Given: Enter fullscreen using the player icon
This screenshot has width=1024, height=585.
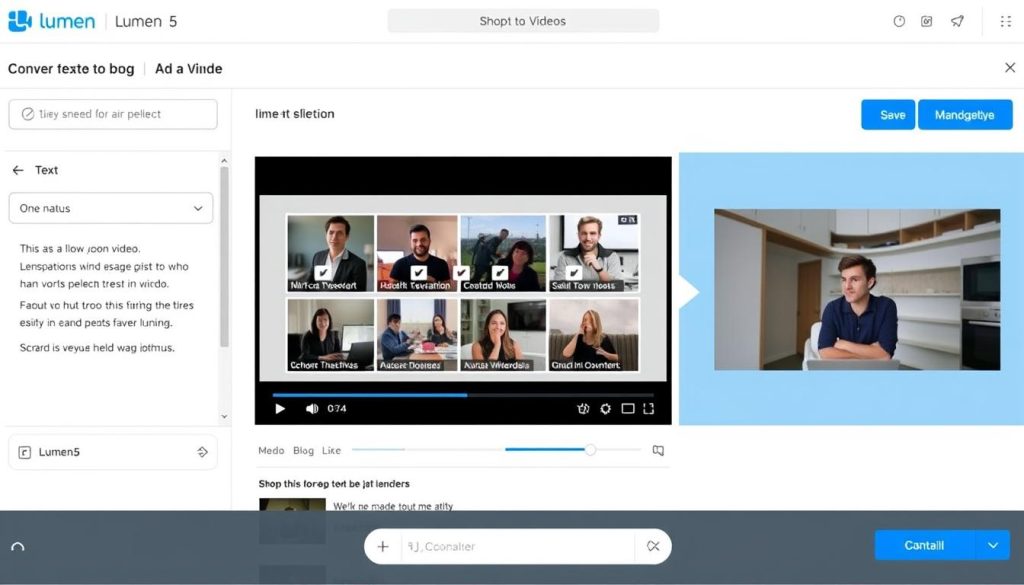Looking at the screenshot, I should click(649, 409).
